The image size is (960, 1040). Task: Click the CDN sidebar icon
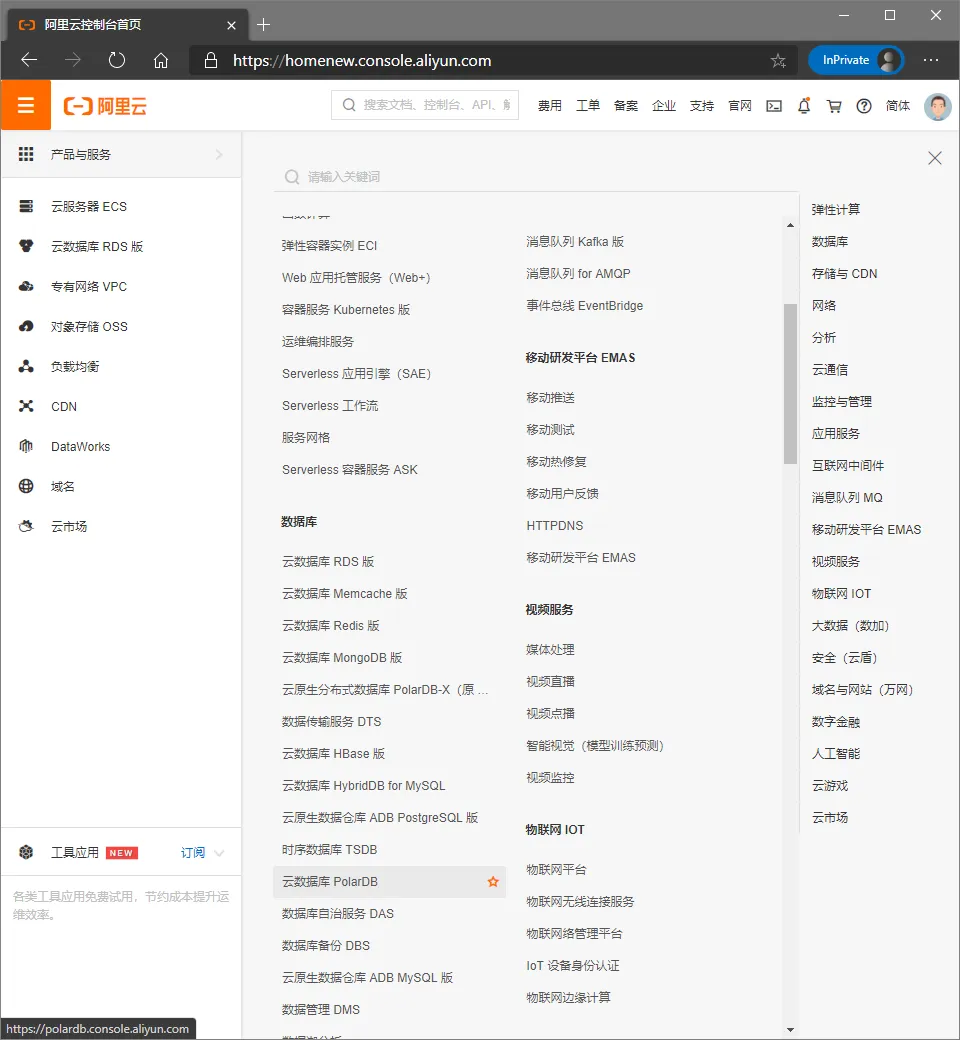click(x=26, y=406)
